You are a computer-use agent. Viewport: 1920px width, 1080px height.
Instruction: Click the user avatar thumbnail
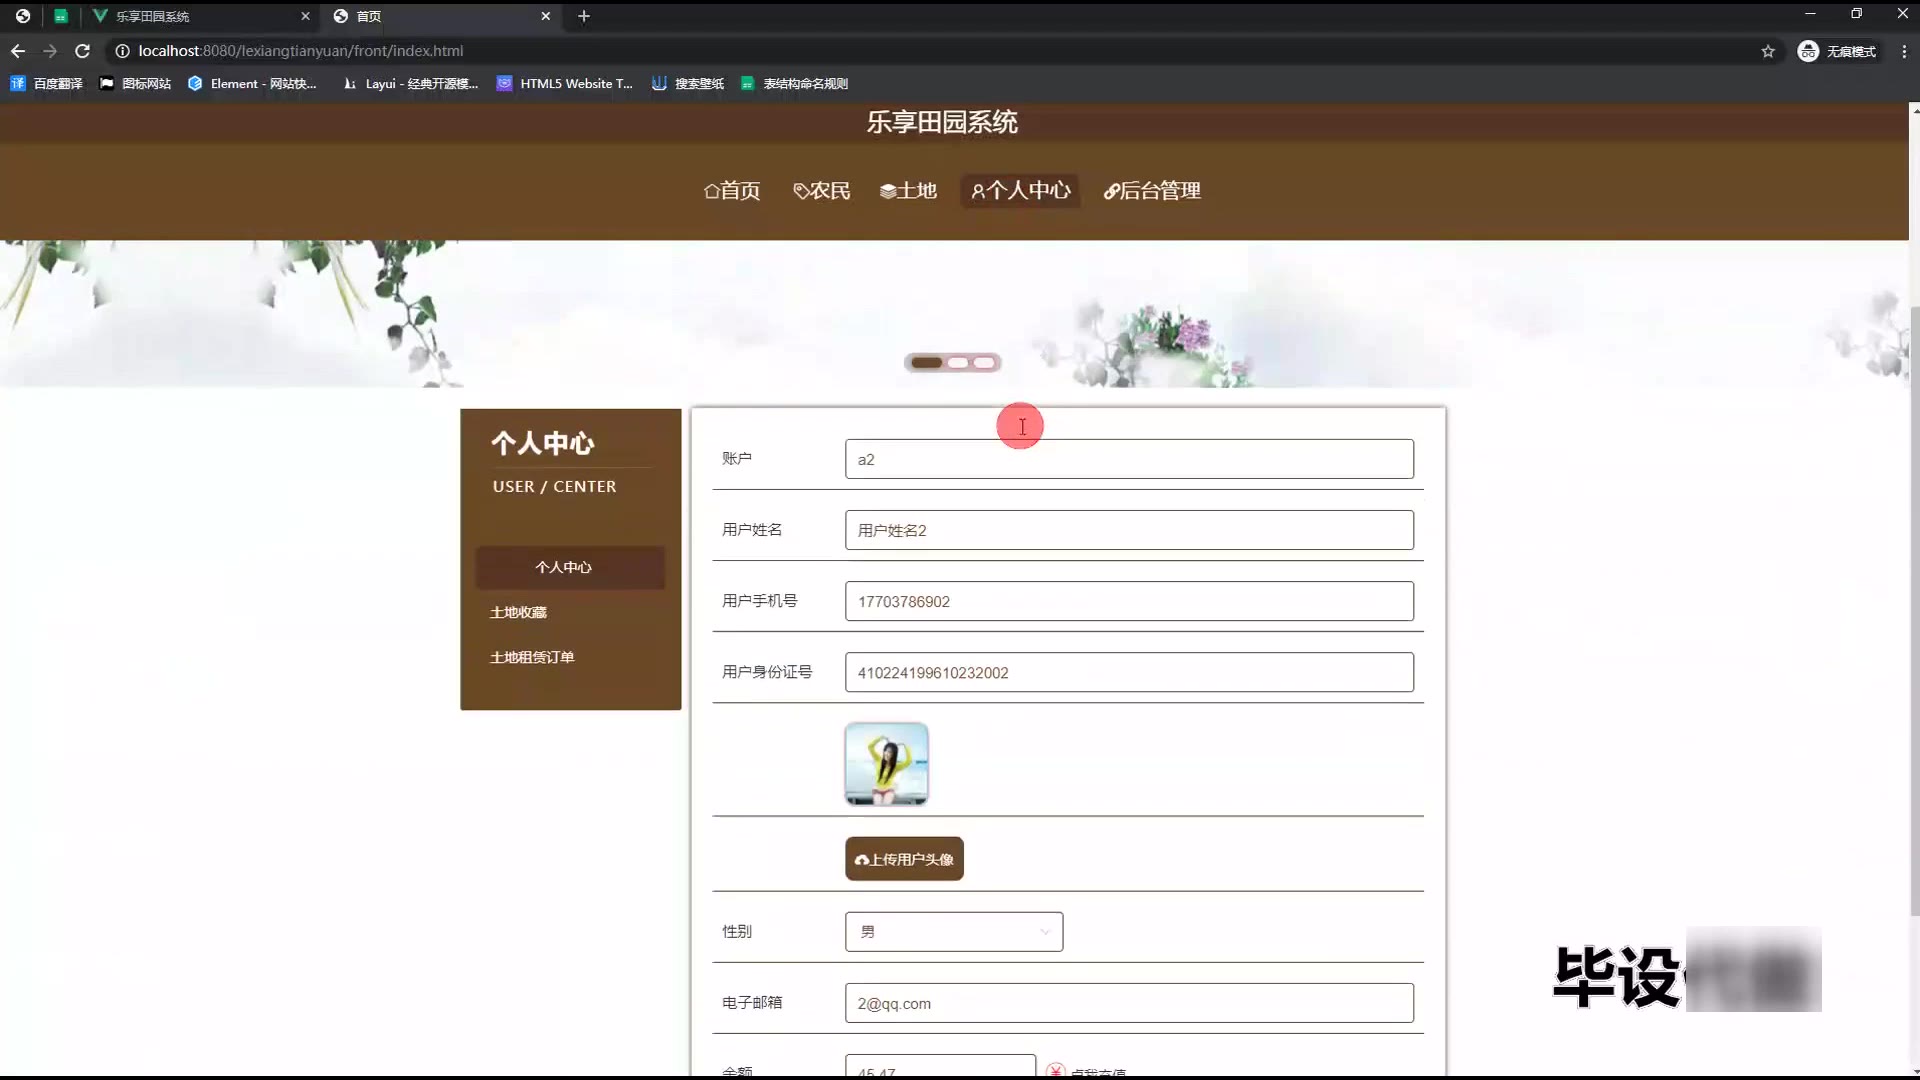[x=886, y=764]
